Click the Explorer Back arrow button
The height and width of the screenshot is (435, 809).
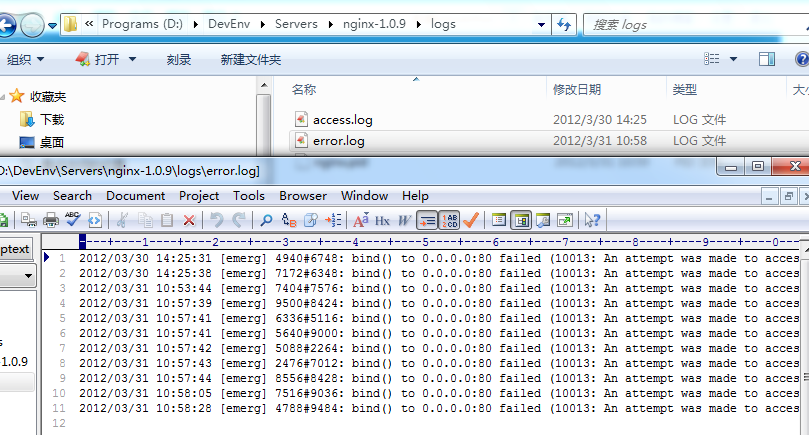(7, 25)
